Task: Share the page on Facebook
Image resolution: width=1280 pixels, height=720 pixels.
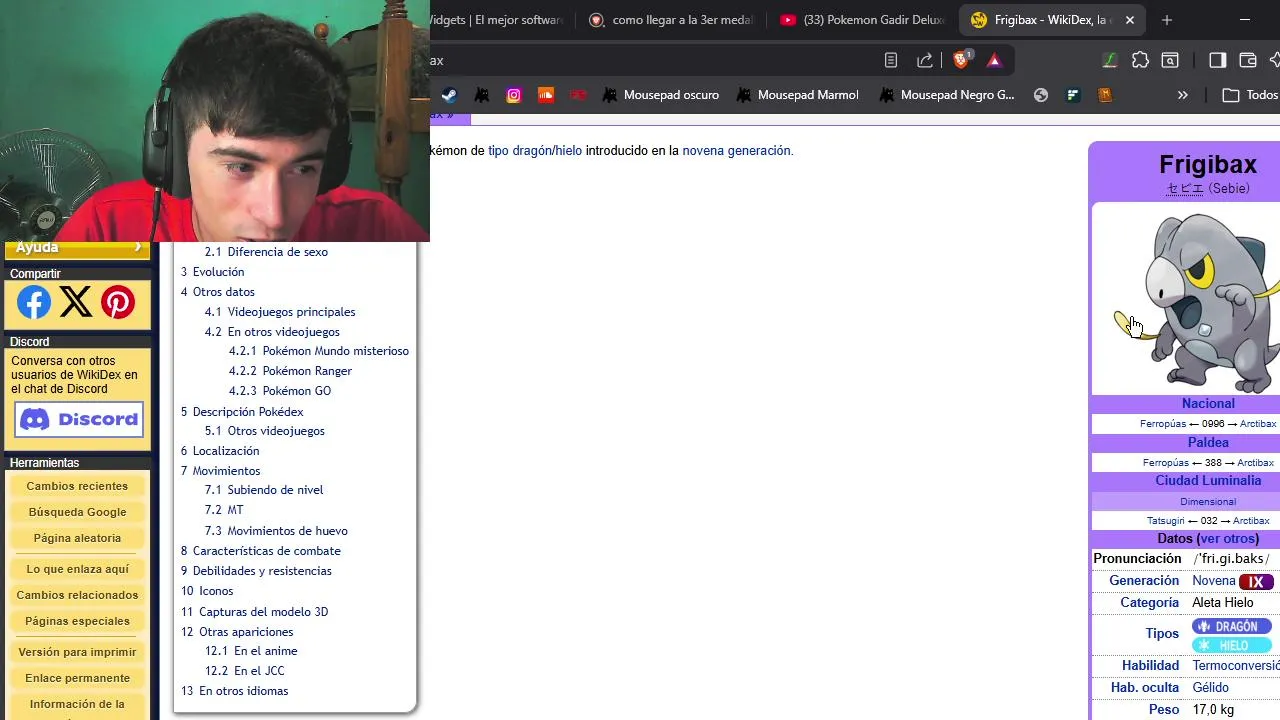Action: [34, 302]
